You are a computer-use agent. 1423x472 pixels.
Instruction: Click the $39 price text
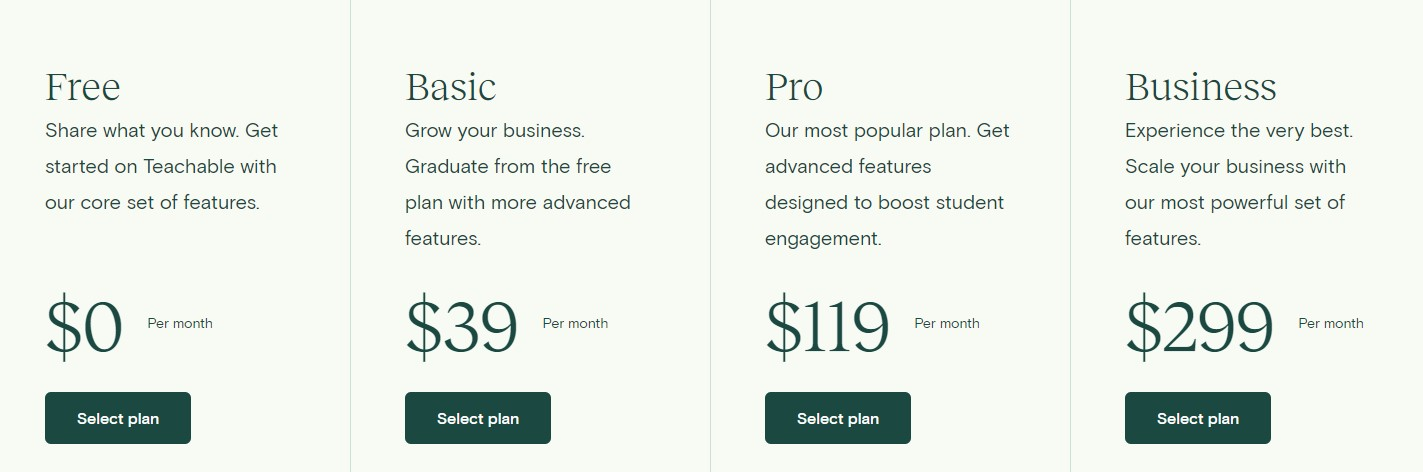point(462,328)
